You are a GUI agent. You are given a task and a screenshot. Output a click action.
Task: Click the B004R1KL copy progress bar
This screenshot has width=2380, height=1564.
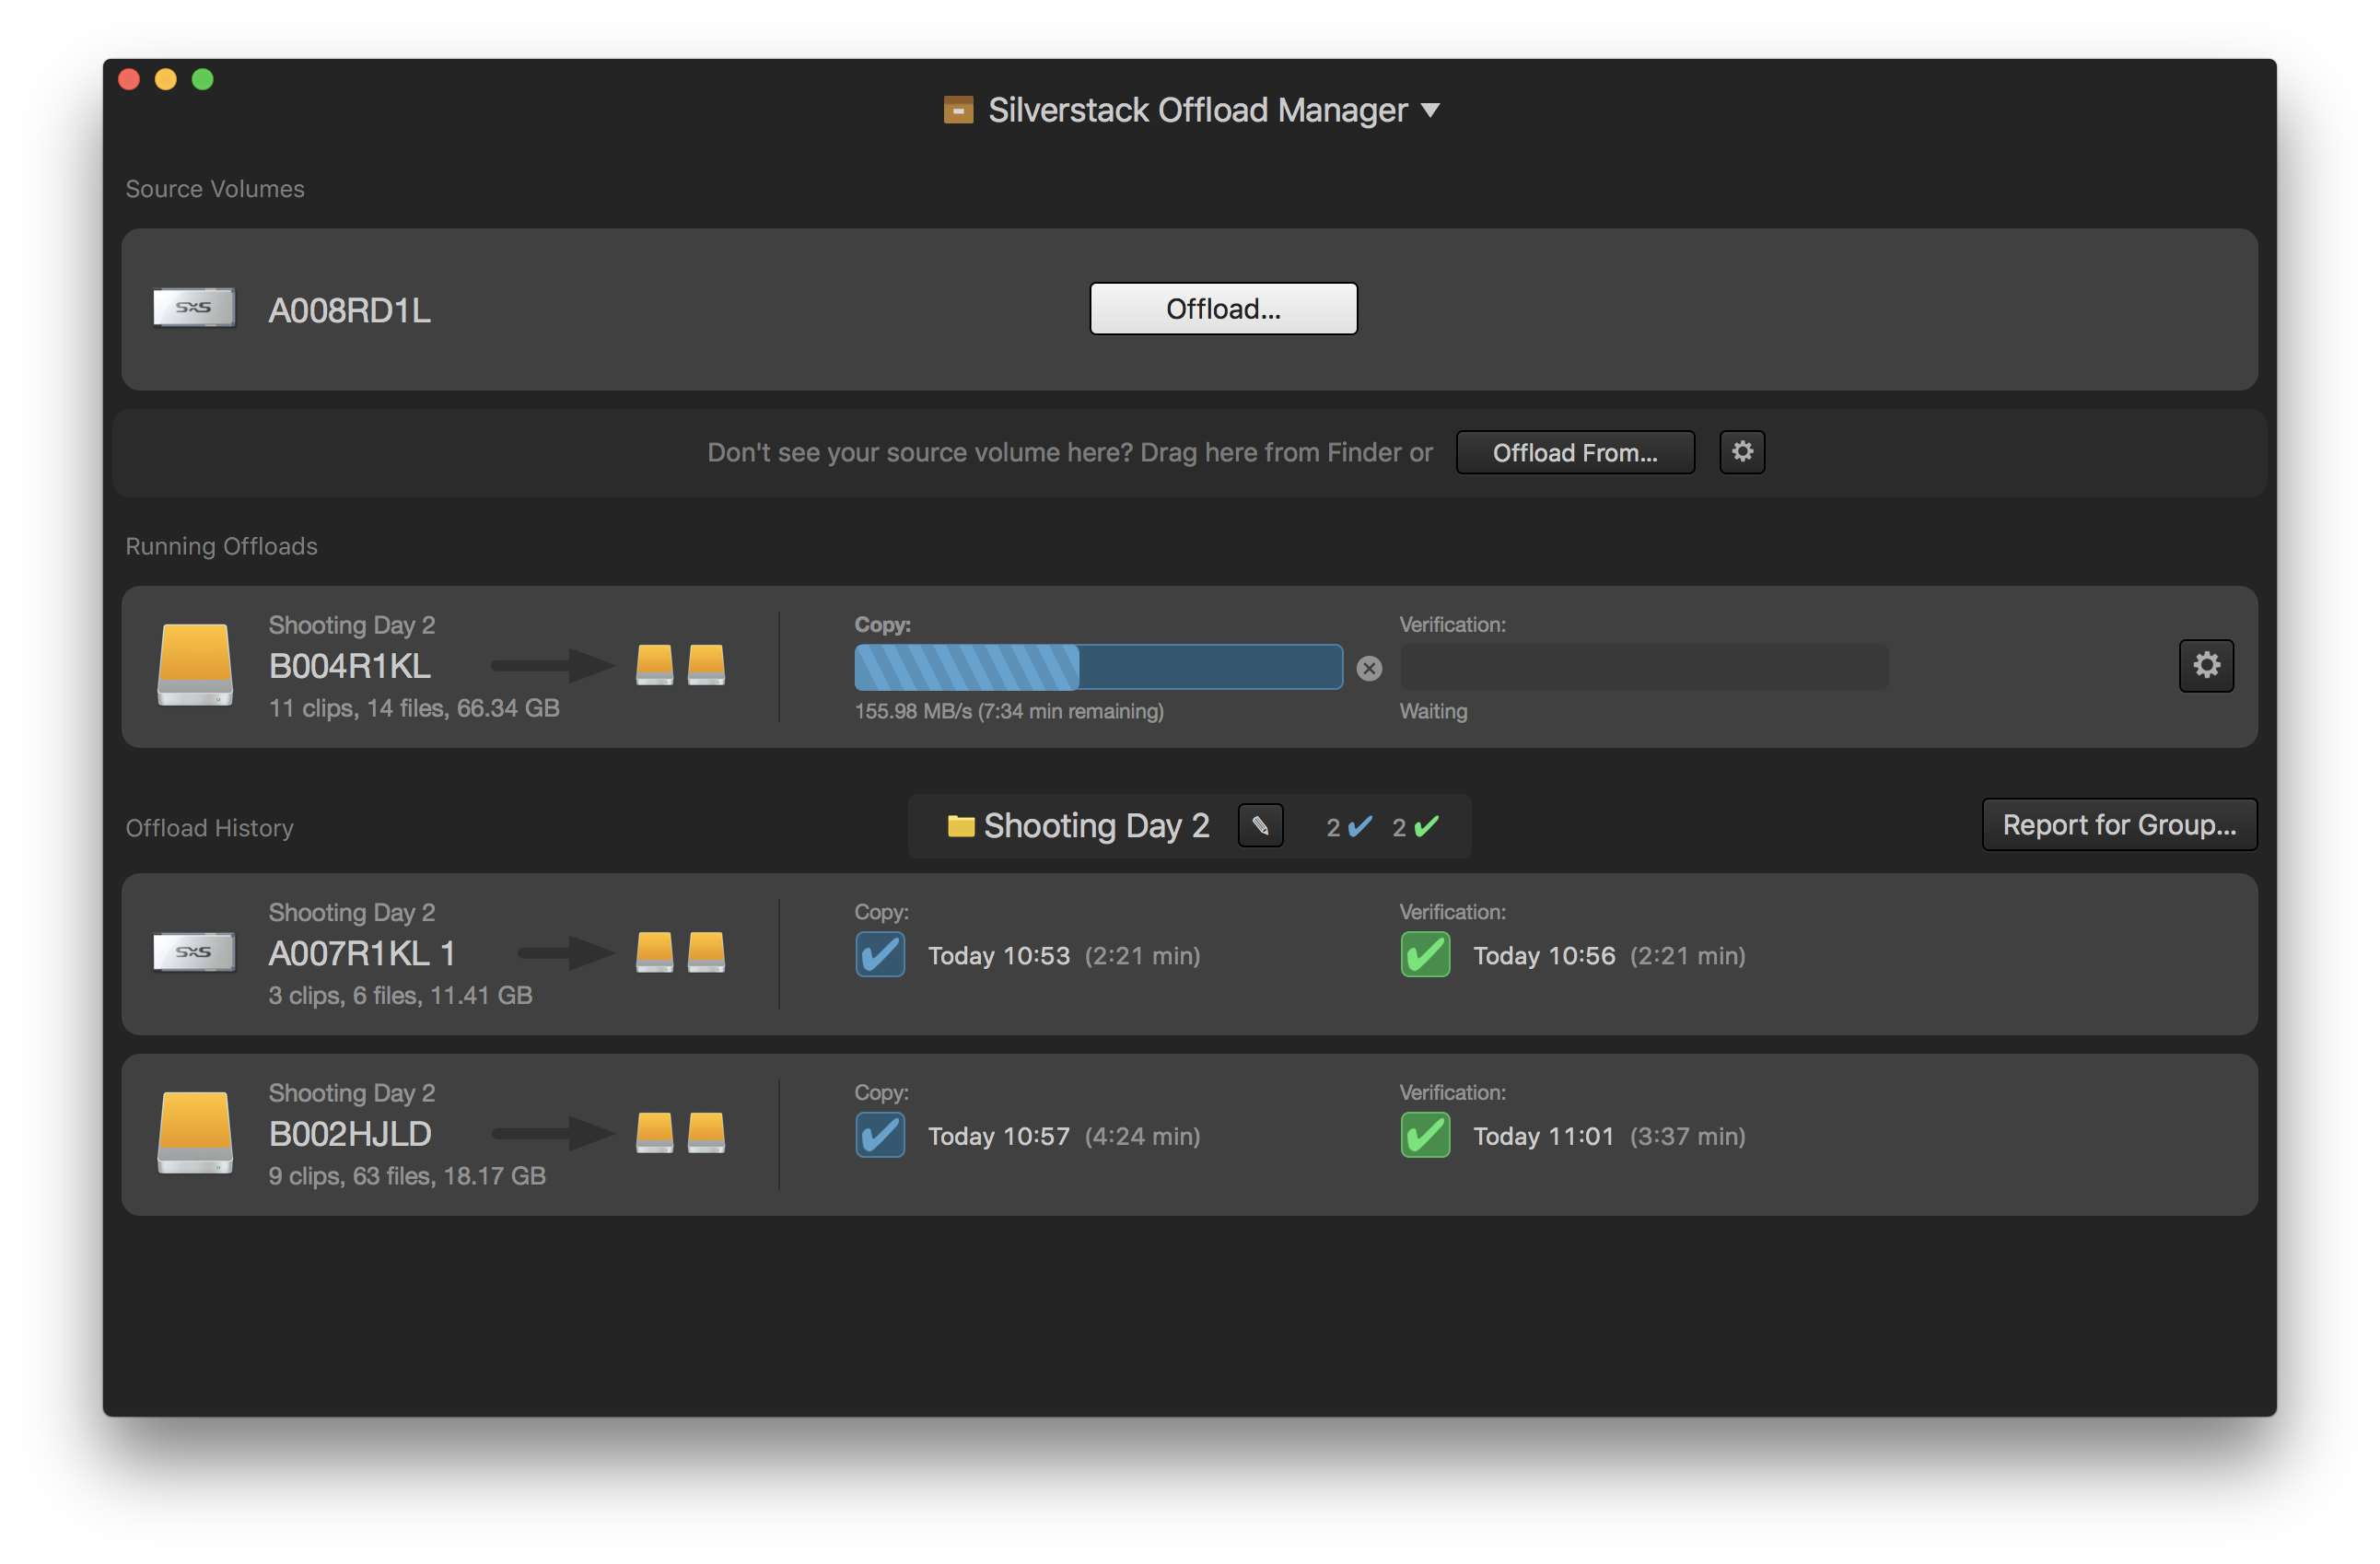(1097, 667)
